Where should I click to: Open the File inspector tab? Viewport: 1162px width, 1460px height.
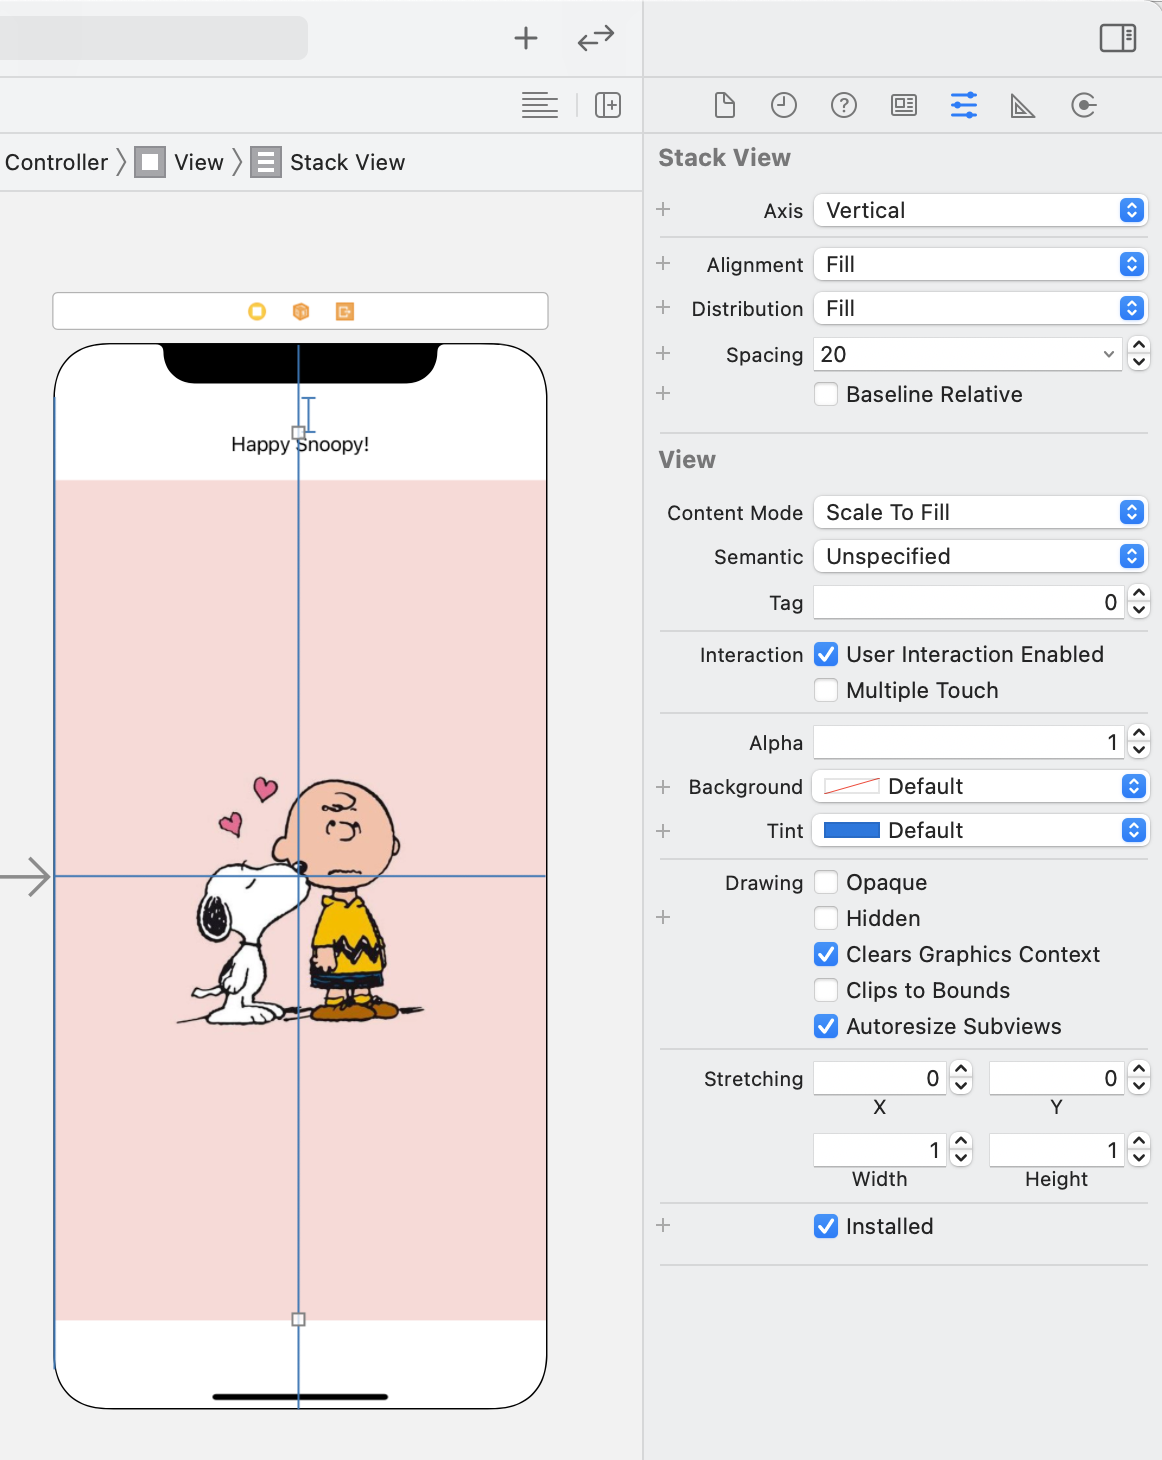click(725, 105)
